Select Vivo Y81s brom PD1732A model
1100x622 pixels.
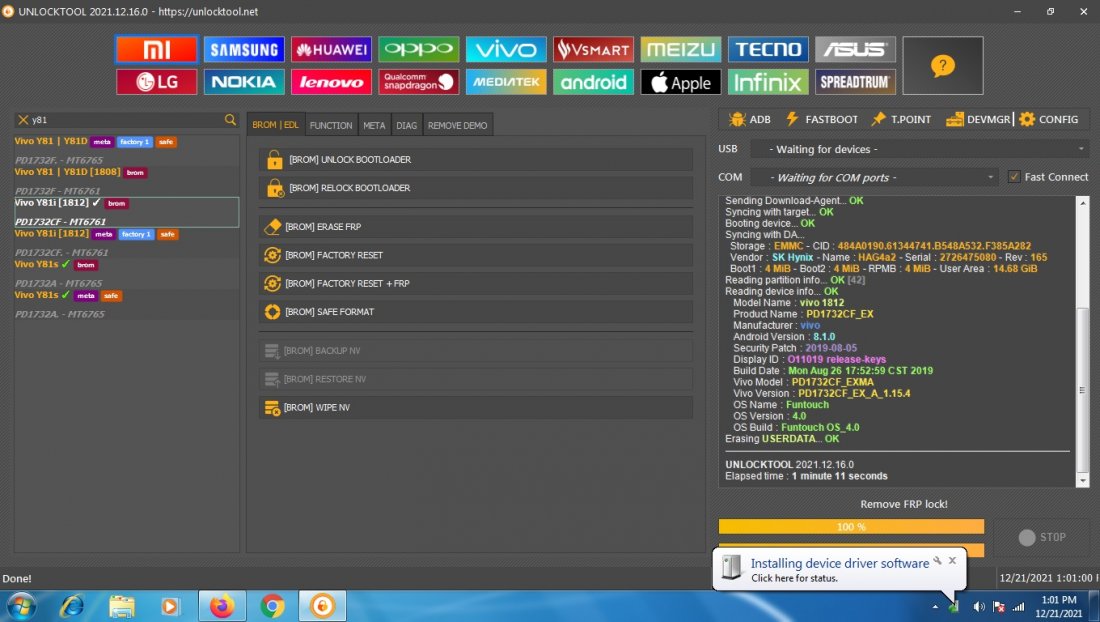coord(126,273)
